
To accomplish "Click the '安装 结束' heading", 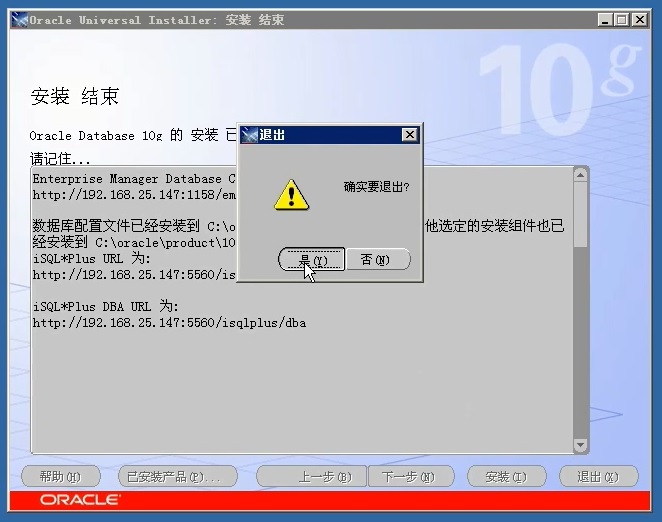I will [75, 96].
